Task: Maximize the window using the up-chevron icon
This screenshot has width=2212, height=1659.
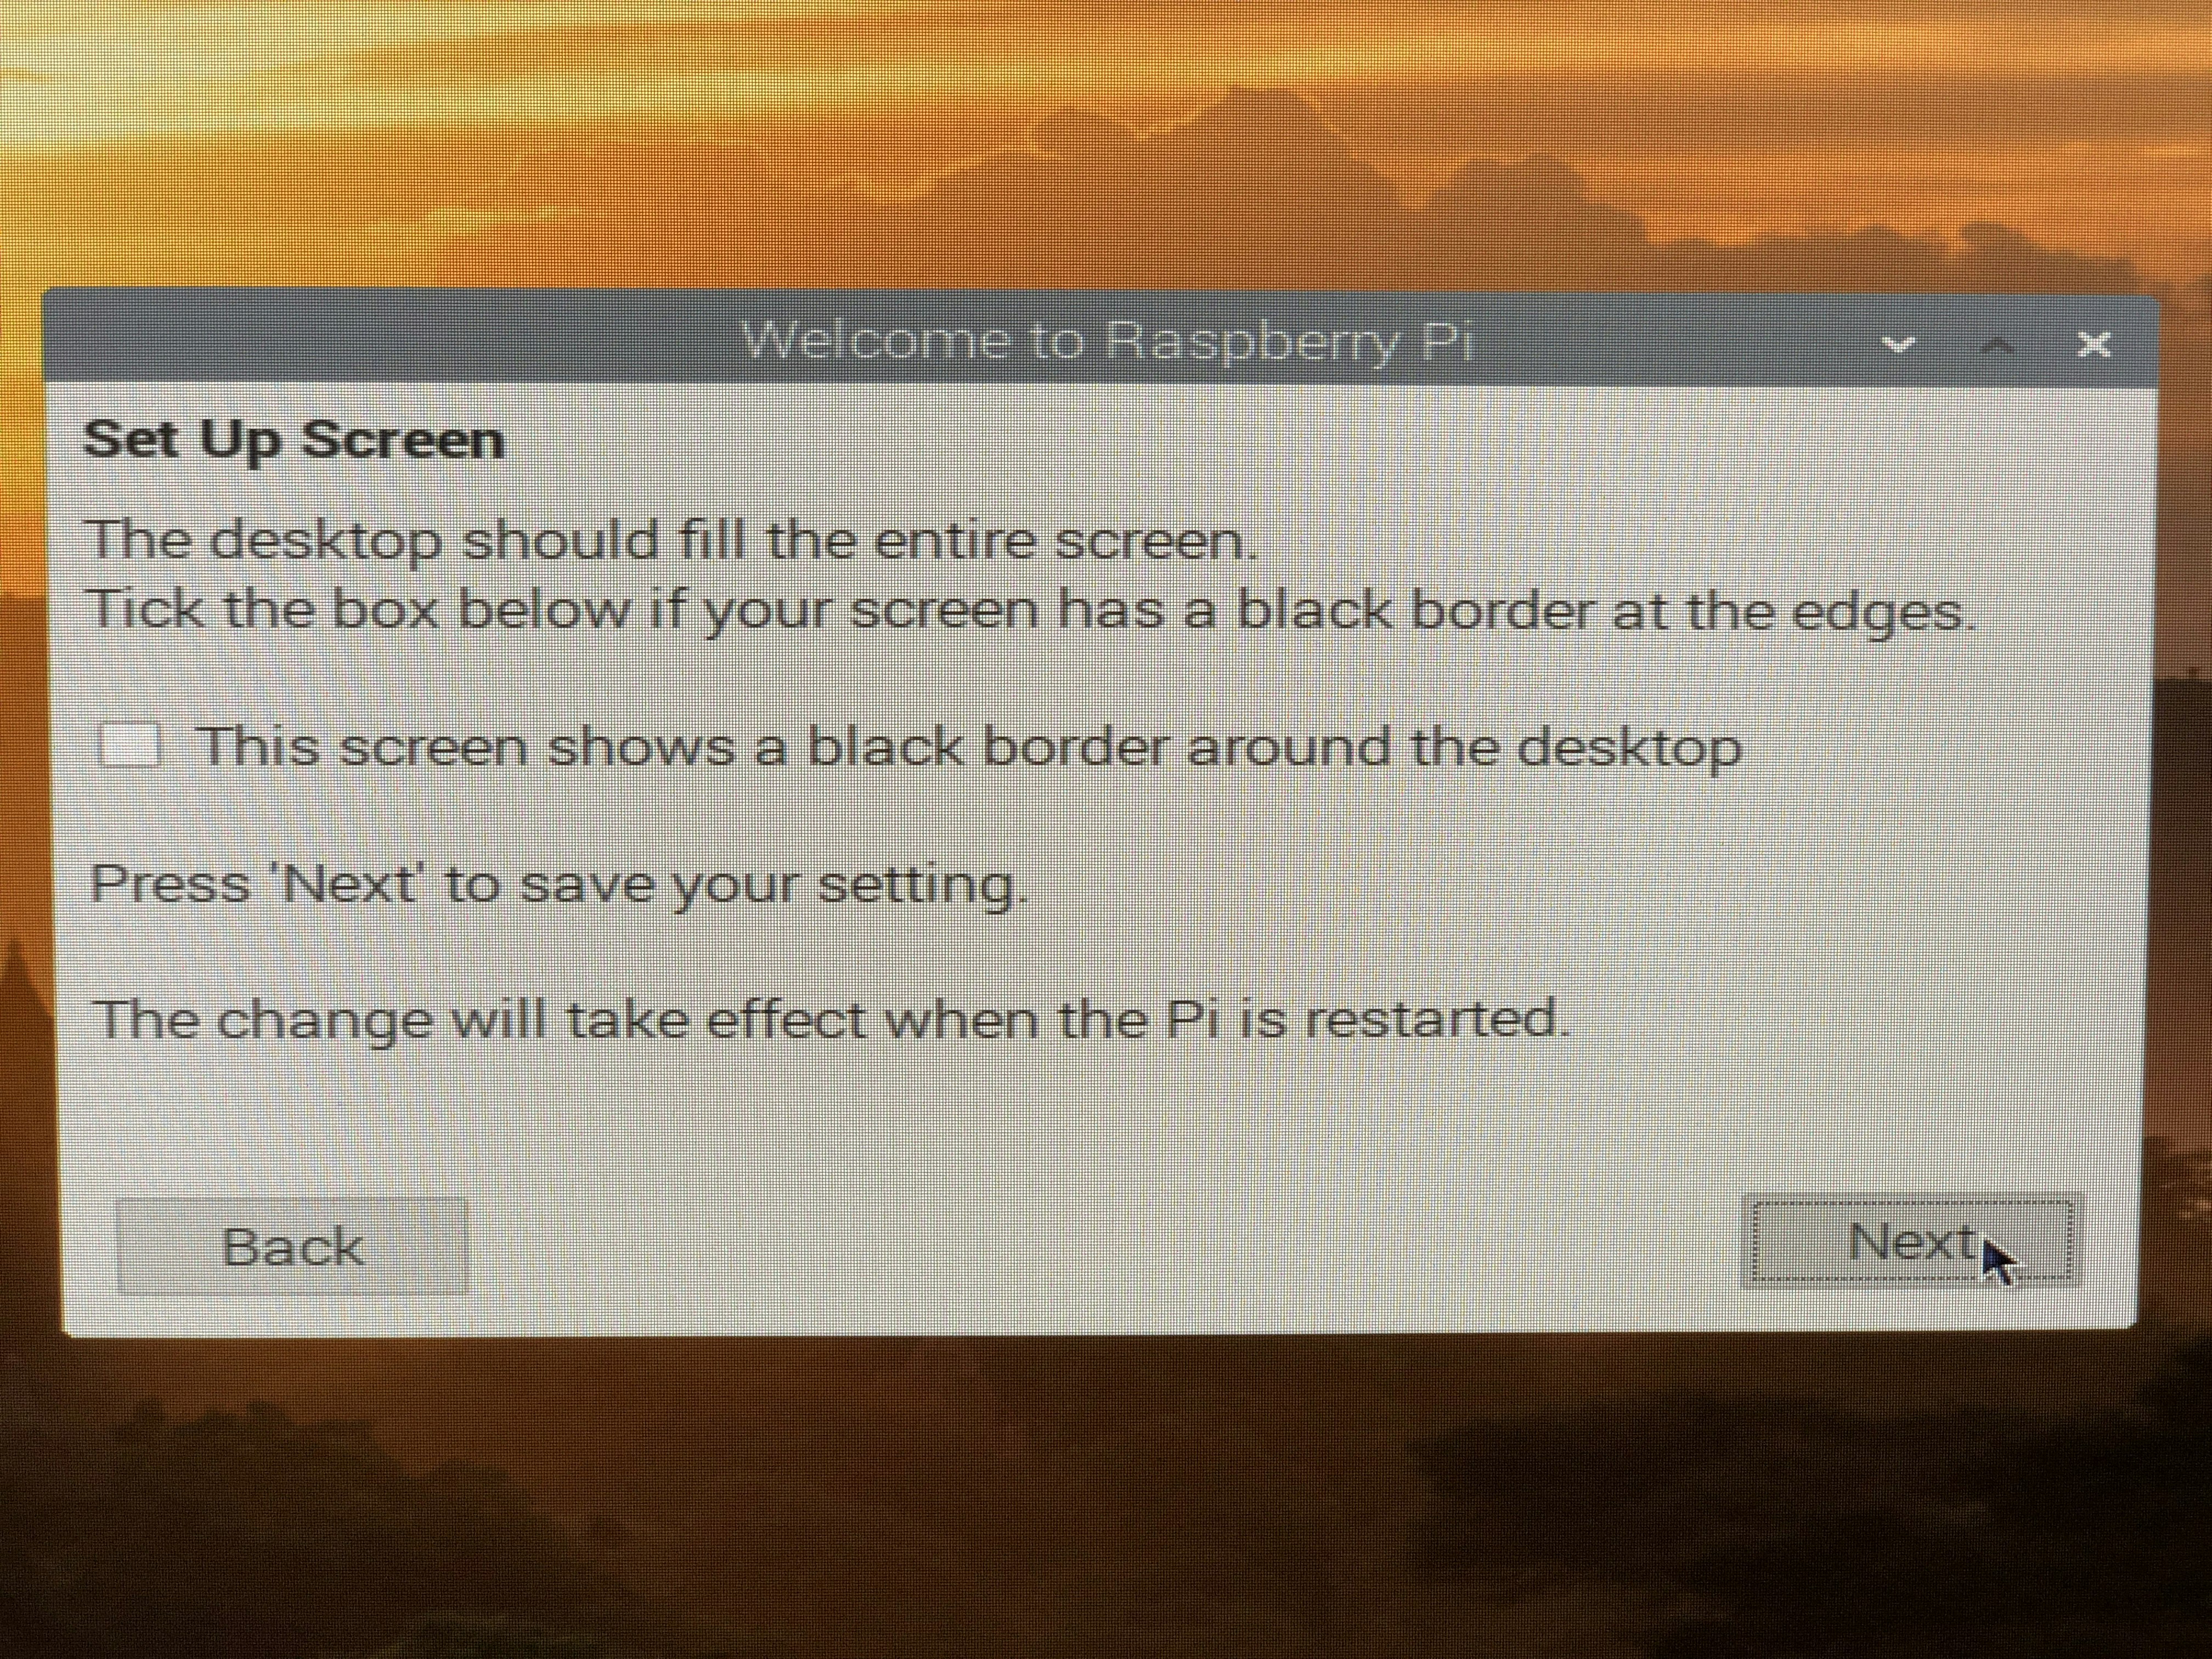Action: (1997, 345)
